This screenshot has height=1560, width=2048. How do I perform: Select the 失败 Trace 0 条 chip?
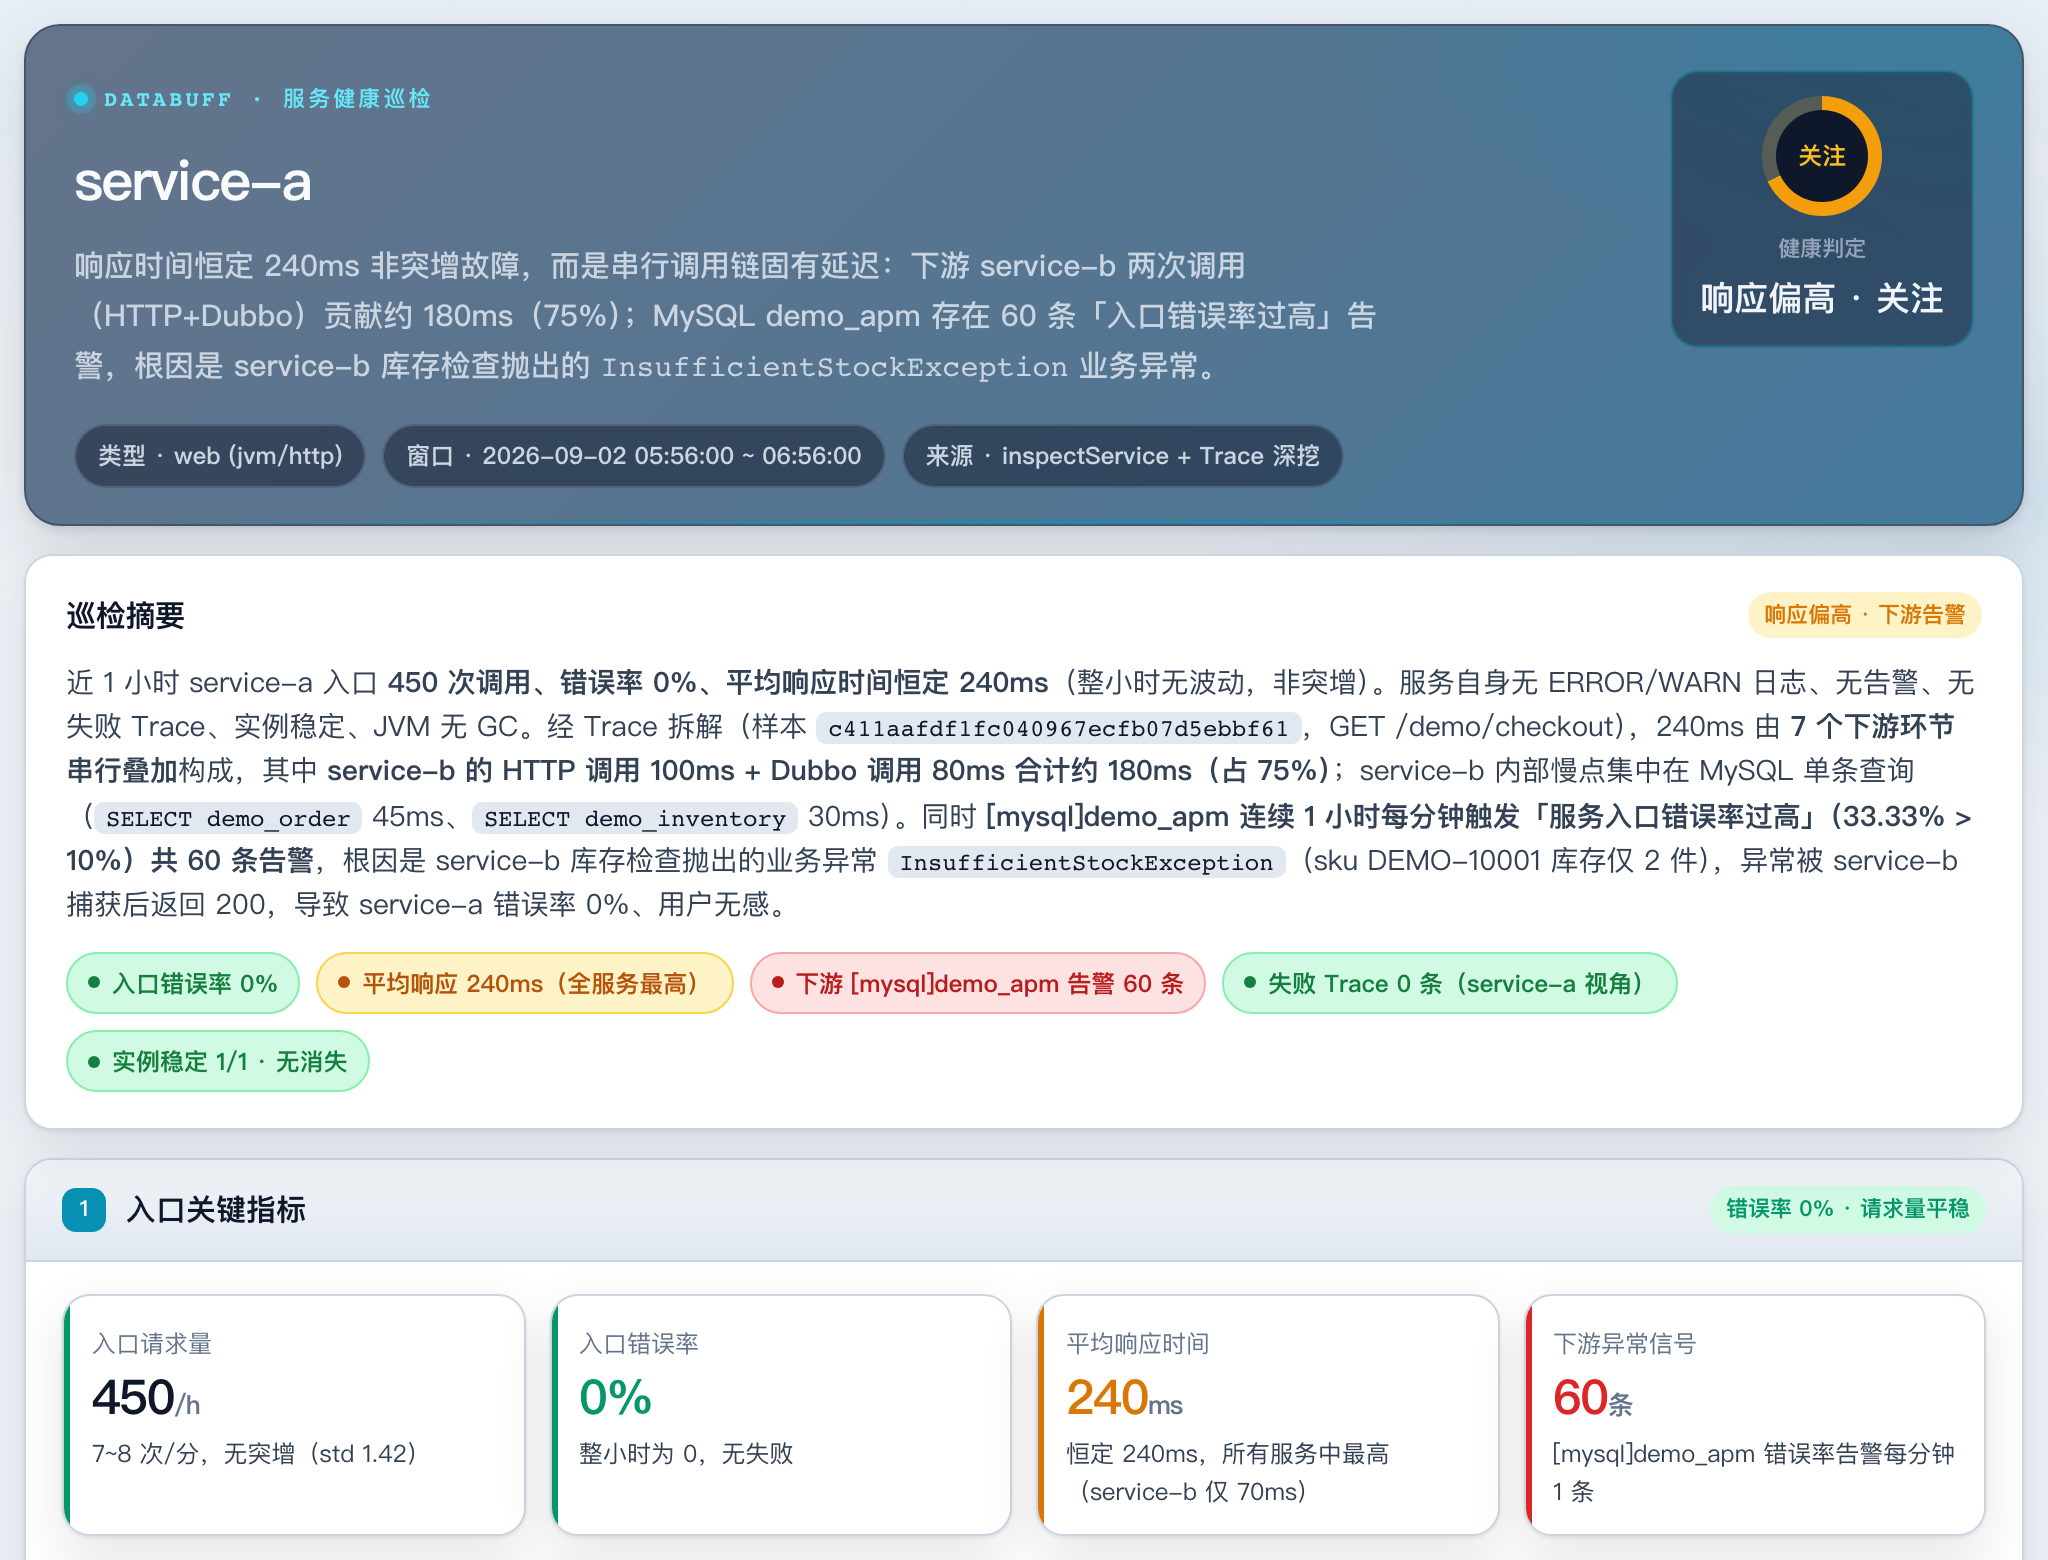pyautogui.click(x=1449, y=983)
